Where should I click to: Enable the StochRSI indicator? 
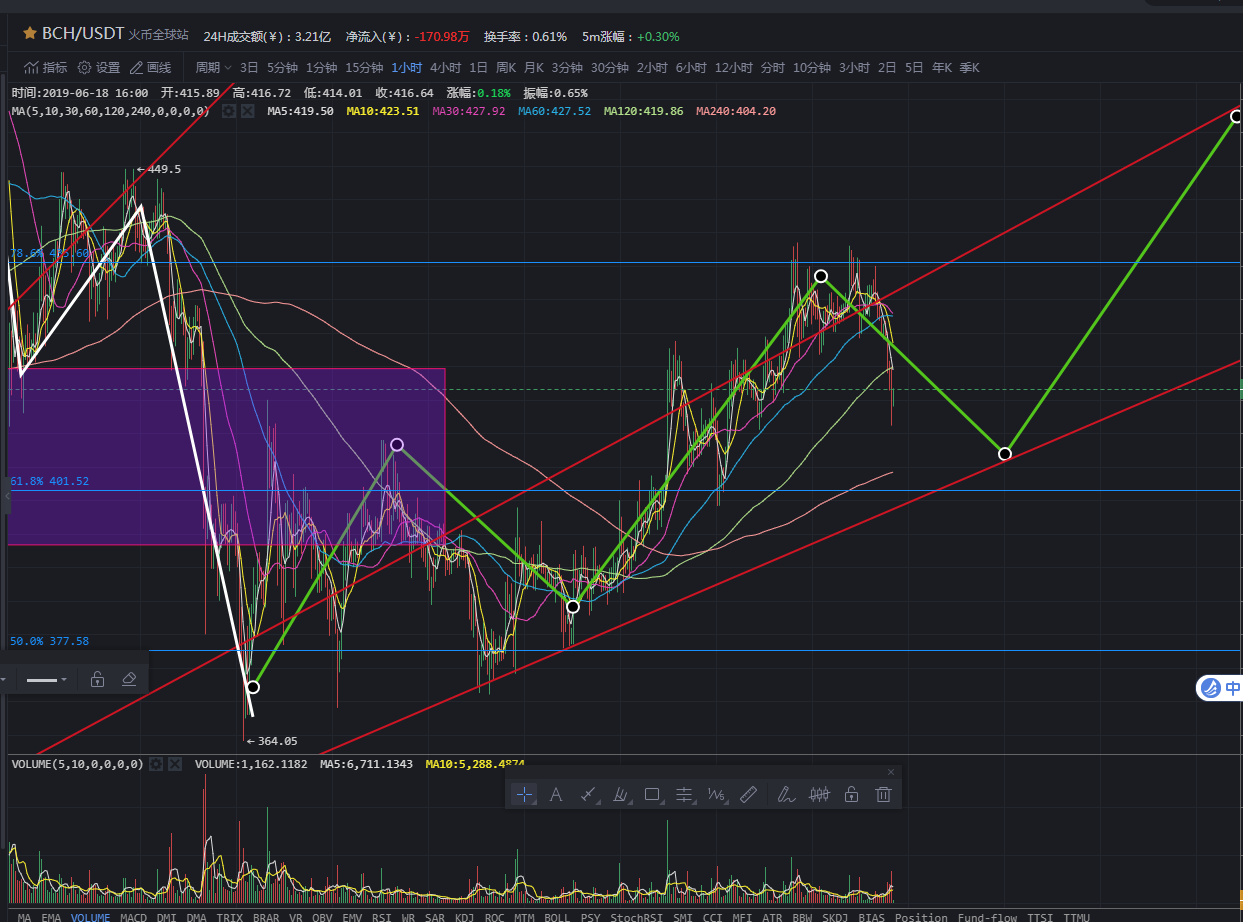point(637,917)
